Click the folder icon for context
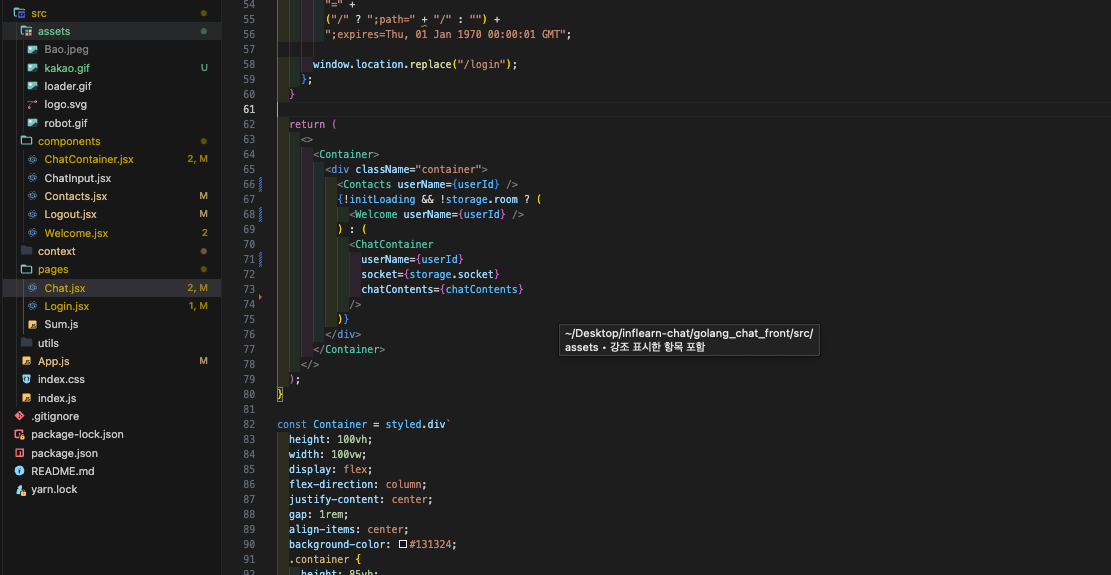Viewport: 1111px width, 575px height. click(x=26, y=251)
